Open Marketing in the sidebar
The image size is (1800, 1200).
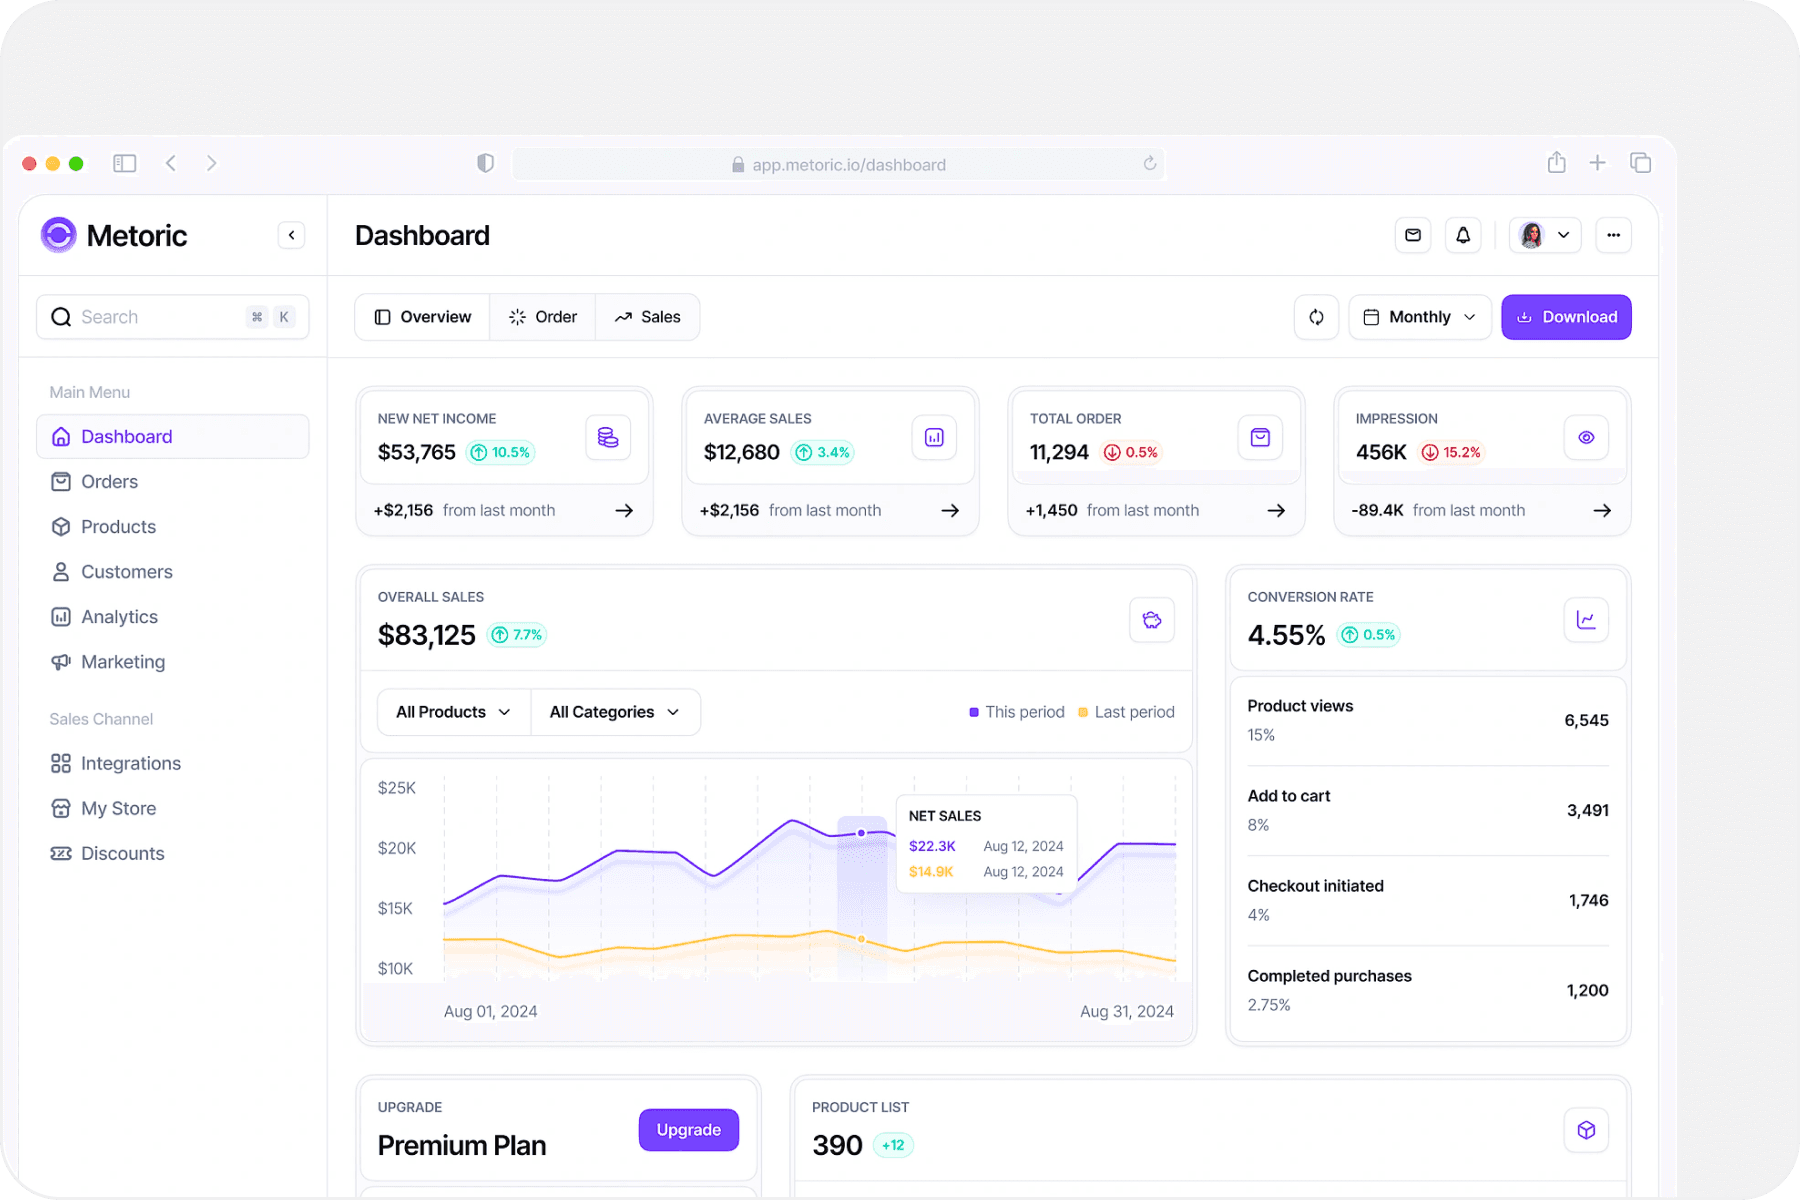point(173,662)
